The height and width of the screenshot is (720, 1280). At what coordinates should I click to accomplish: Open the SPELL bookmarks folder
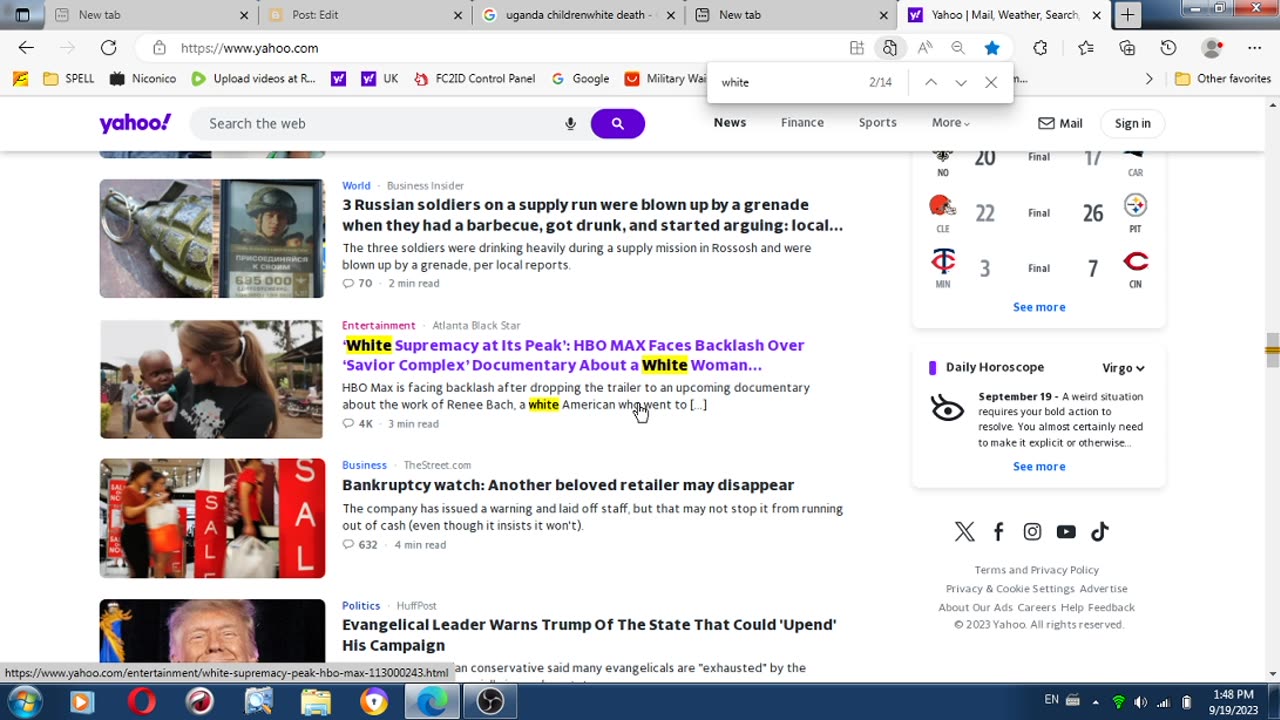69,78
